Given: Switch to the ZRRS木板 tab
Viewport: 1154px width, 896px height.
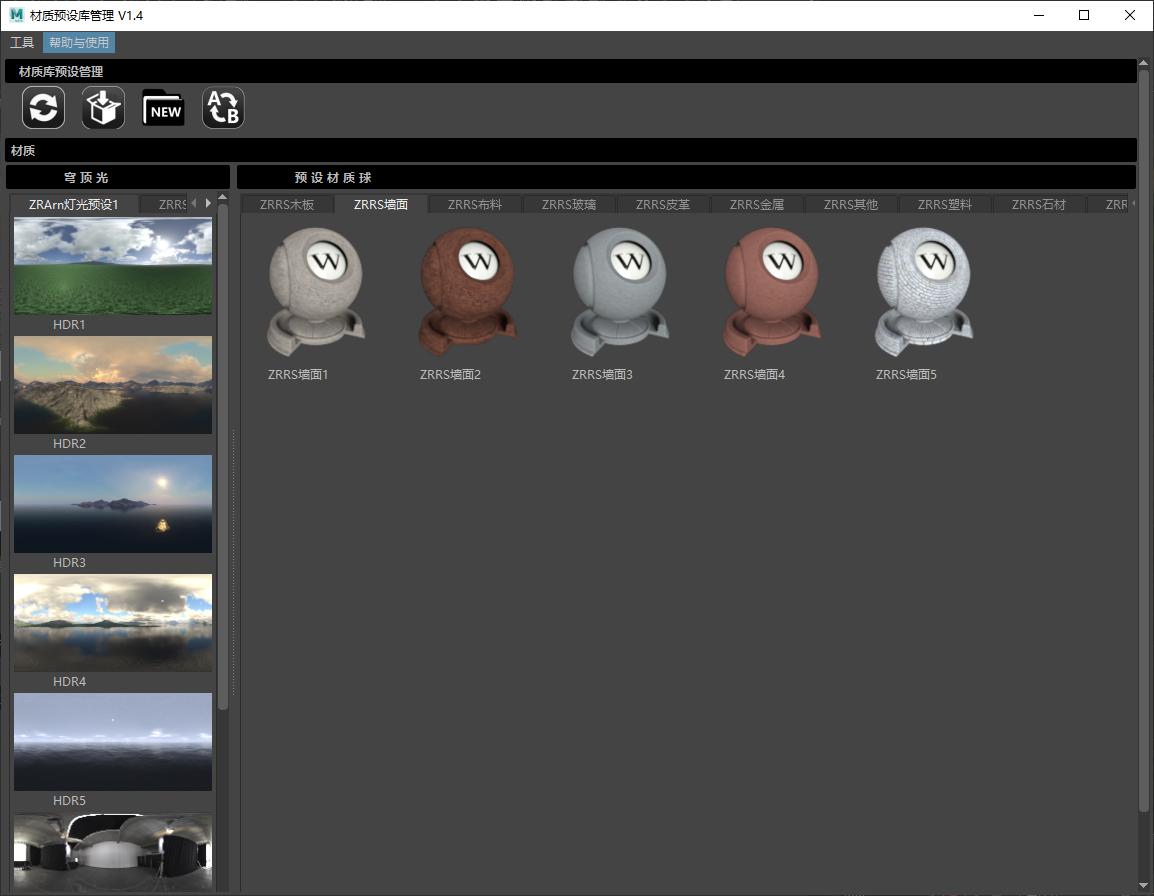Looking at the screenshot, I should pyautogui.click(x=286, y=205).
